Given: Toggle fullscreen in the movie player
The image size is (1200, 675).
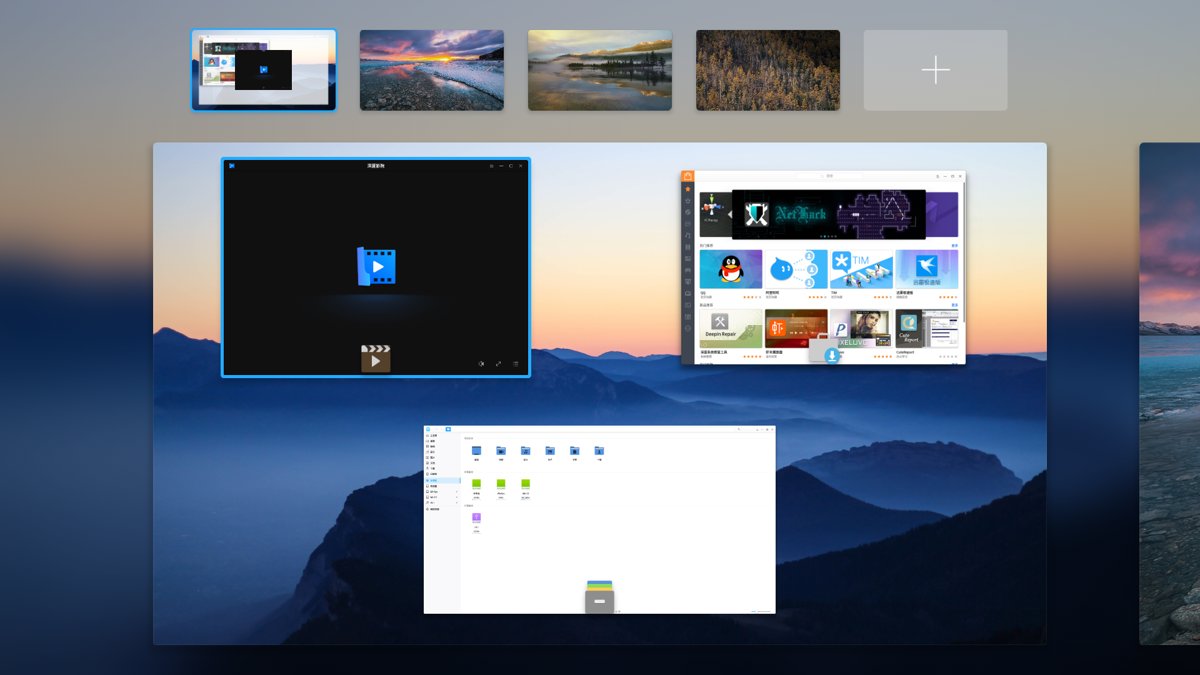Looking at the screenshot, I should click(x=498, y=364).
